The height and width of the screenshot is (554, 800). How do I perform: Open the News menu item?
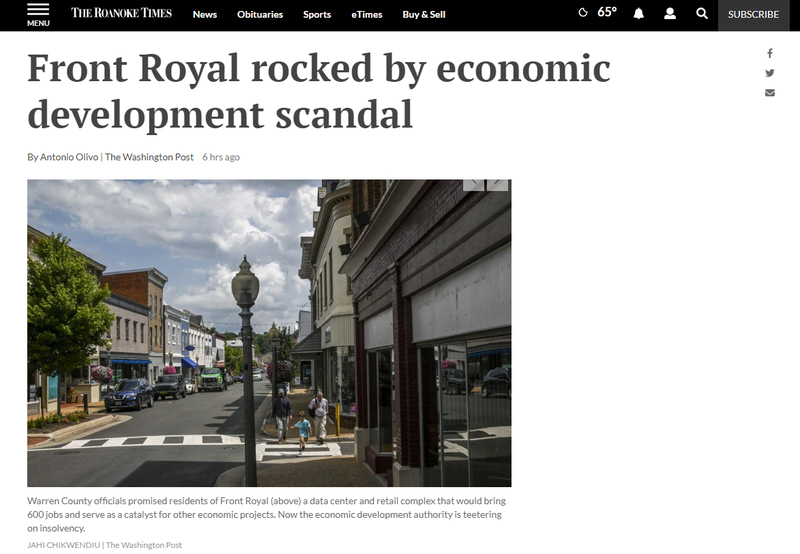click(205, 14)
